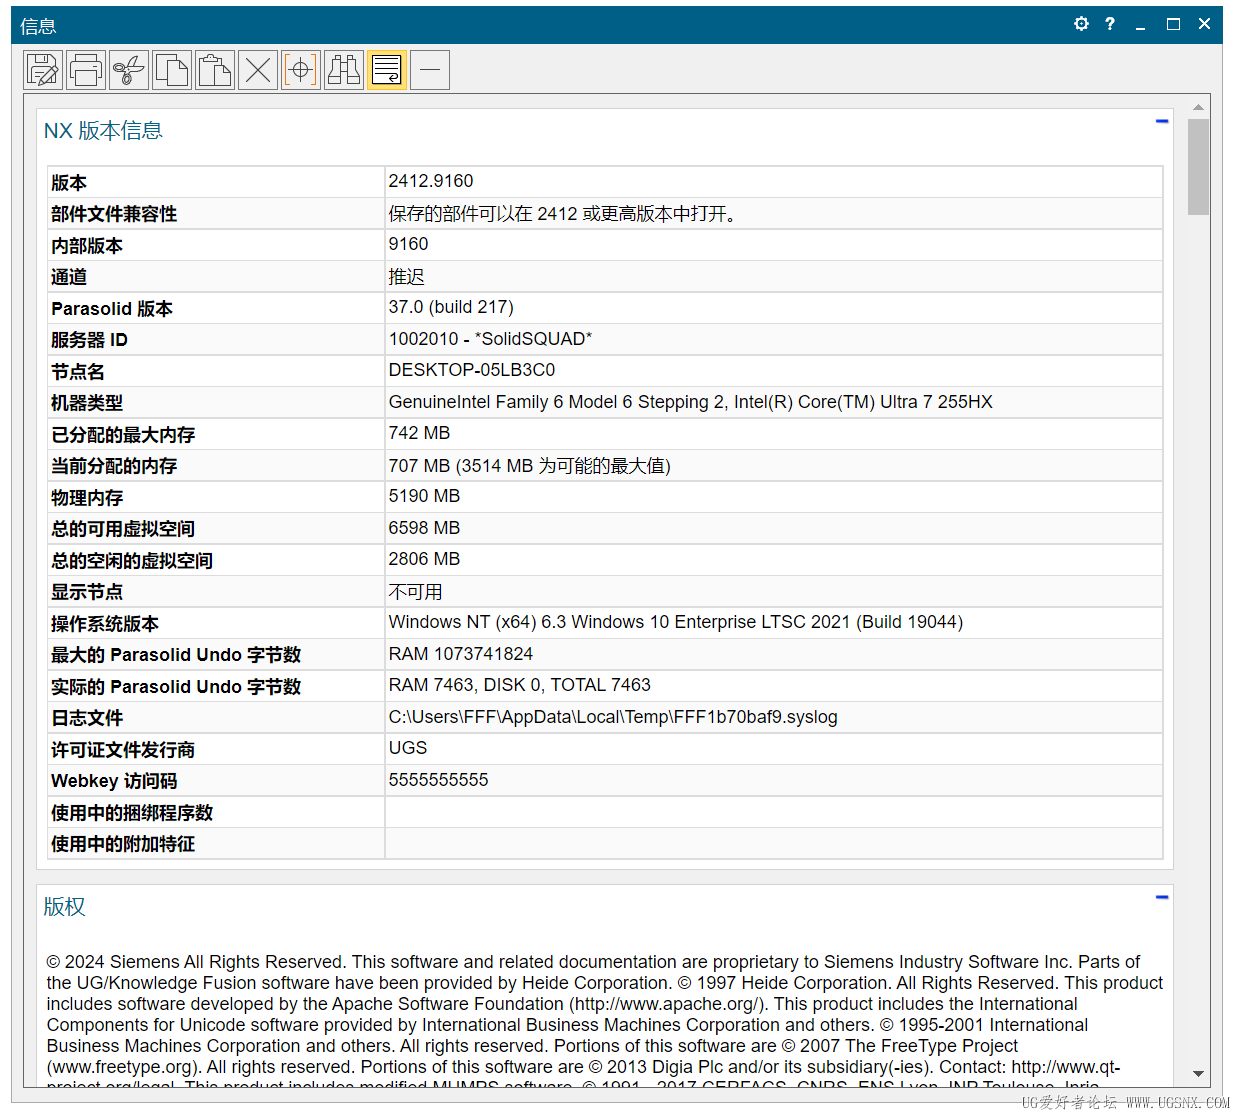This screenshot has width=1235, height=1115.
Task: Click the GenuineIntel machine type value
Action: (690, 402)
